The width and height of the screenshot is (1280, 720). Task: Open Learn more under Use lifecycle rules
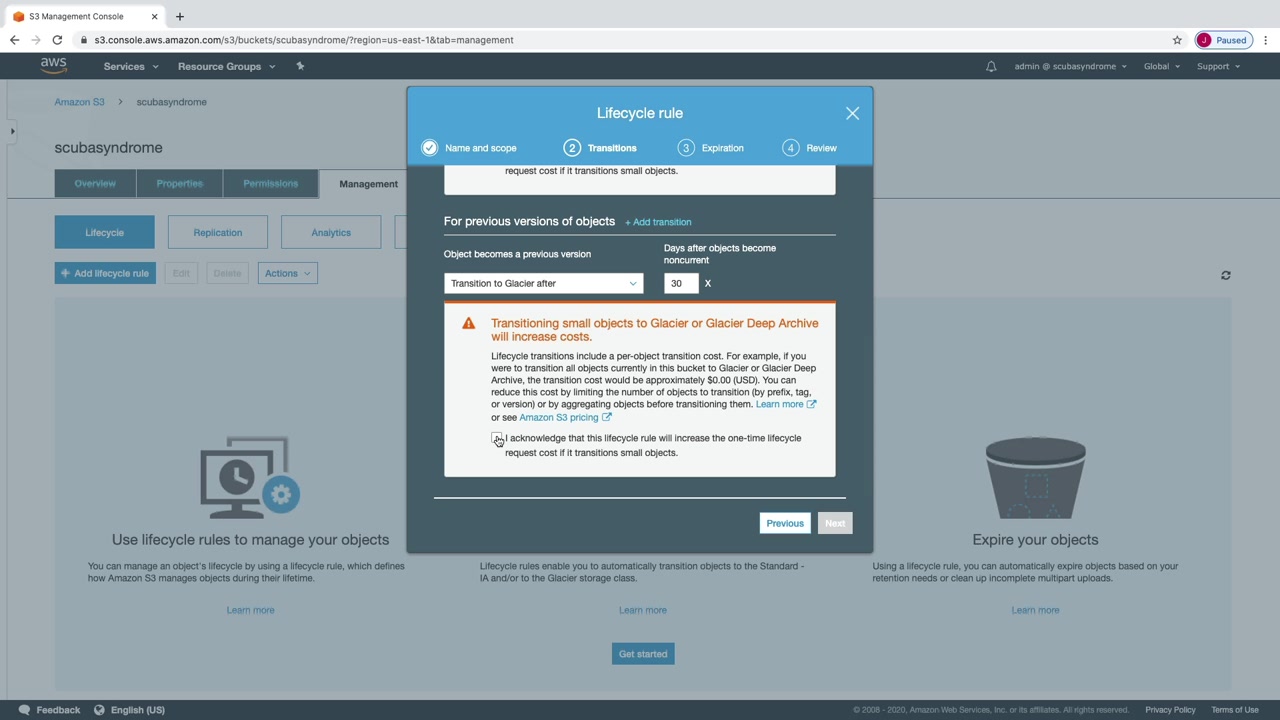(250, 610)
